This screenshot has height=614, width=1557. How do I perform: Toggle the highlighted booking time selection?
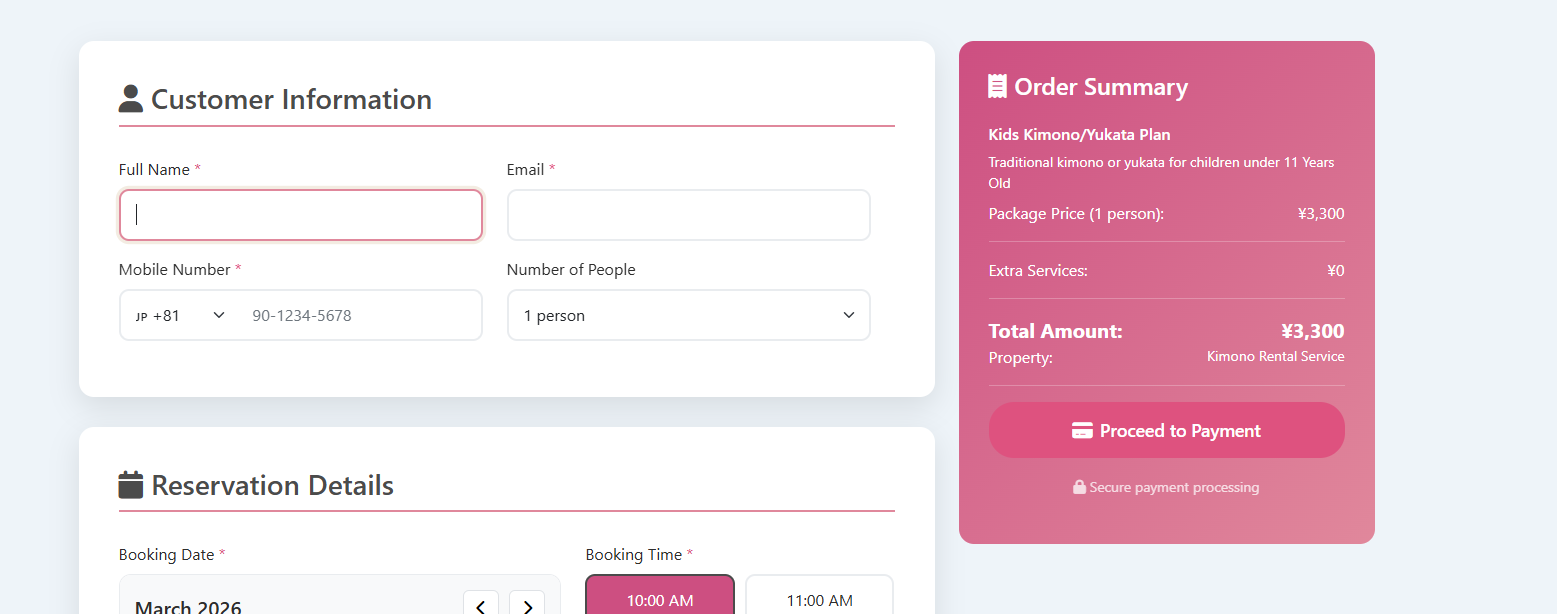[x=659, y=600]
